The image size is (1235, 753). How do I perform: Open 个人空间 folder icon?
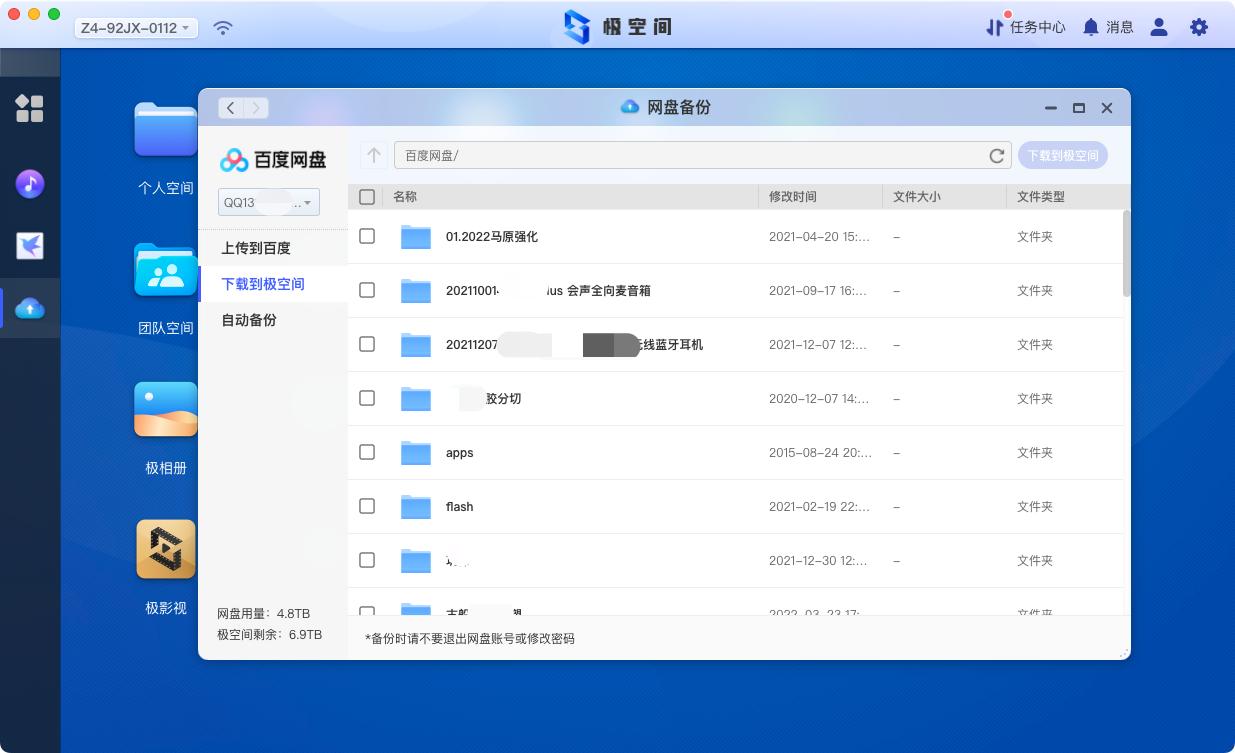click(165, 129)
